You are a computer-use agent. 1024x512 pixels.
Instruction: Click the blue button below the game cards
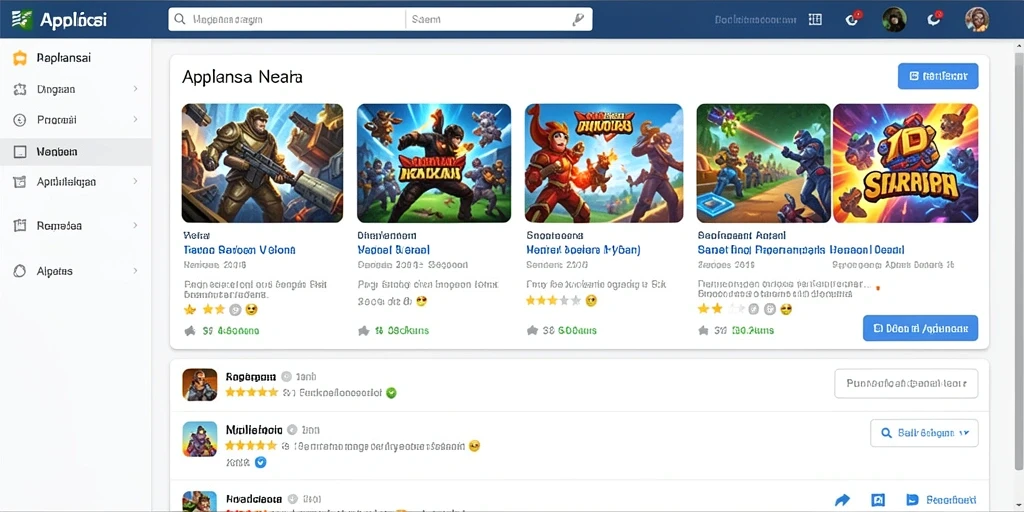pos(920,328)
